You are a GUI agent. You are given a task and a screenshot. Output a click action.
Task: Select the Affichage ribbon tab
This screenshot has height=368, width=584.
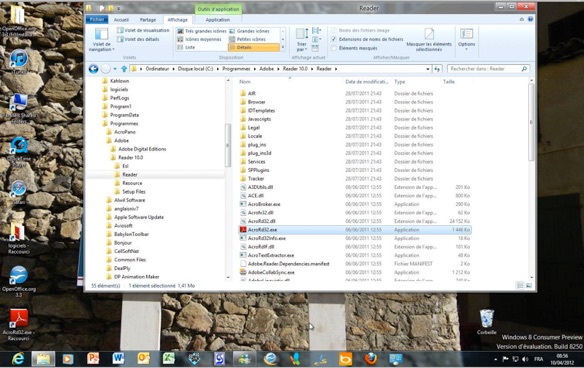tap(178, 20)
